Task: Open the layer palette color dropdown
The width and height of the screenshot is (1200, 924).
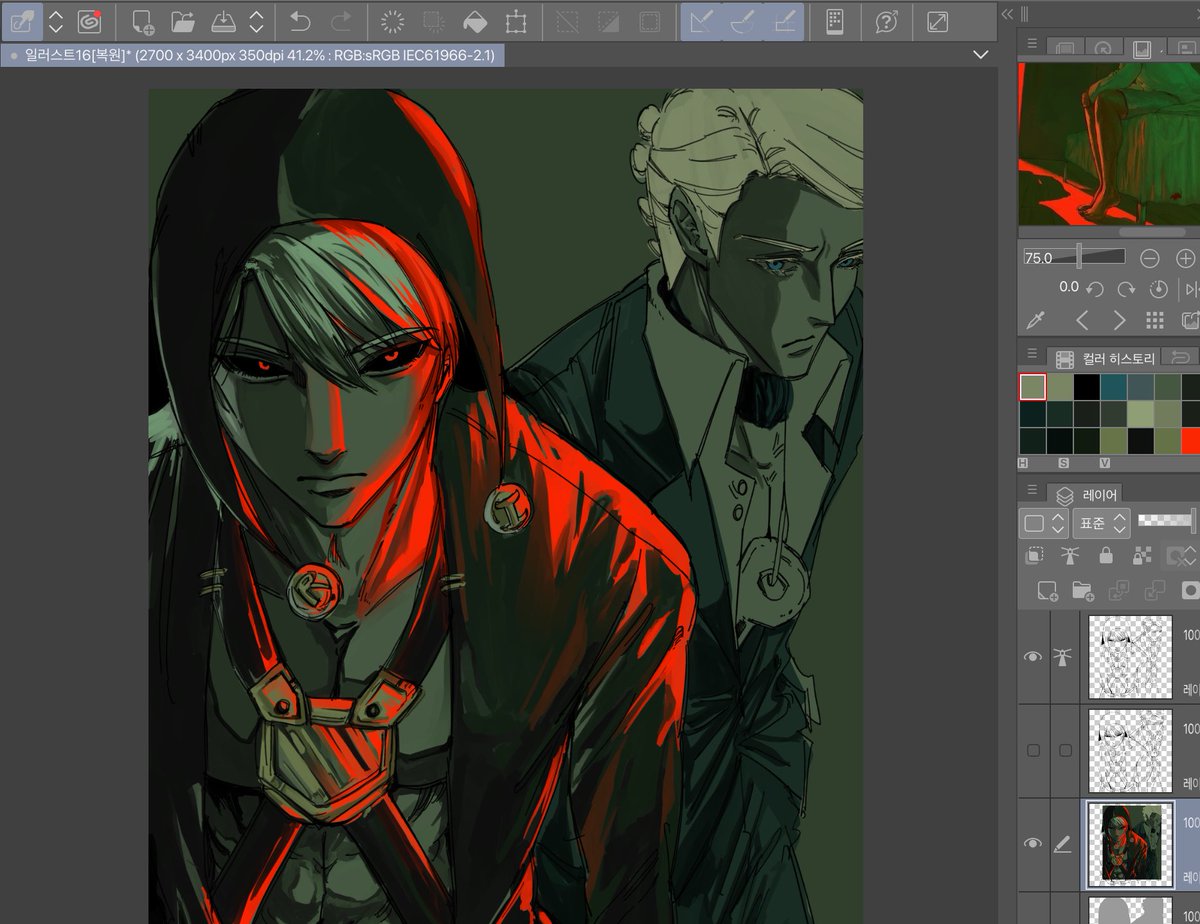Action: click(x=1042, y=522)
